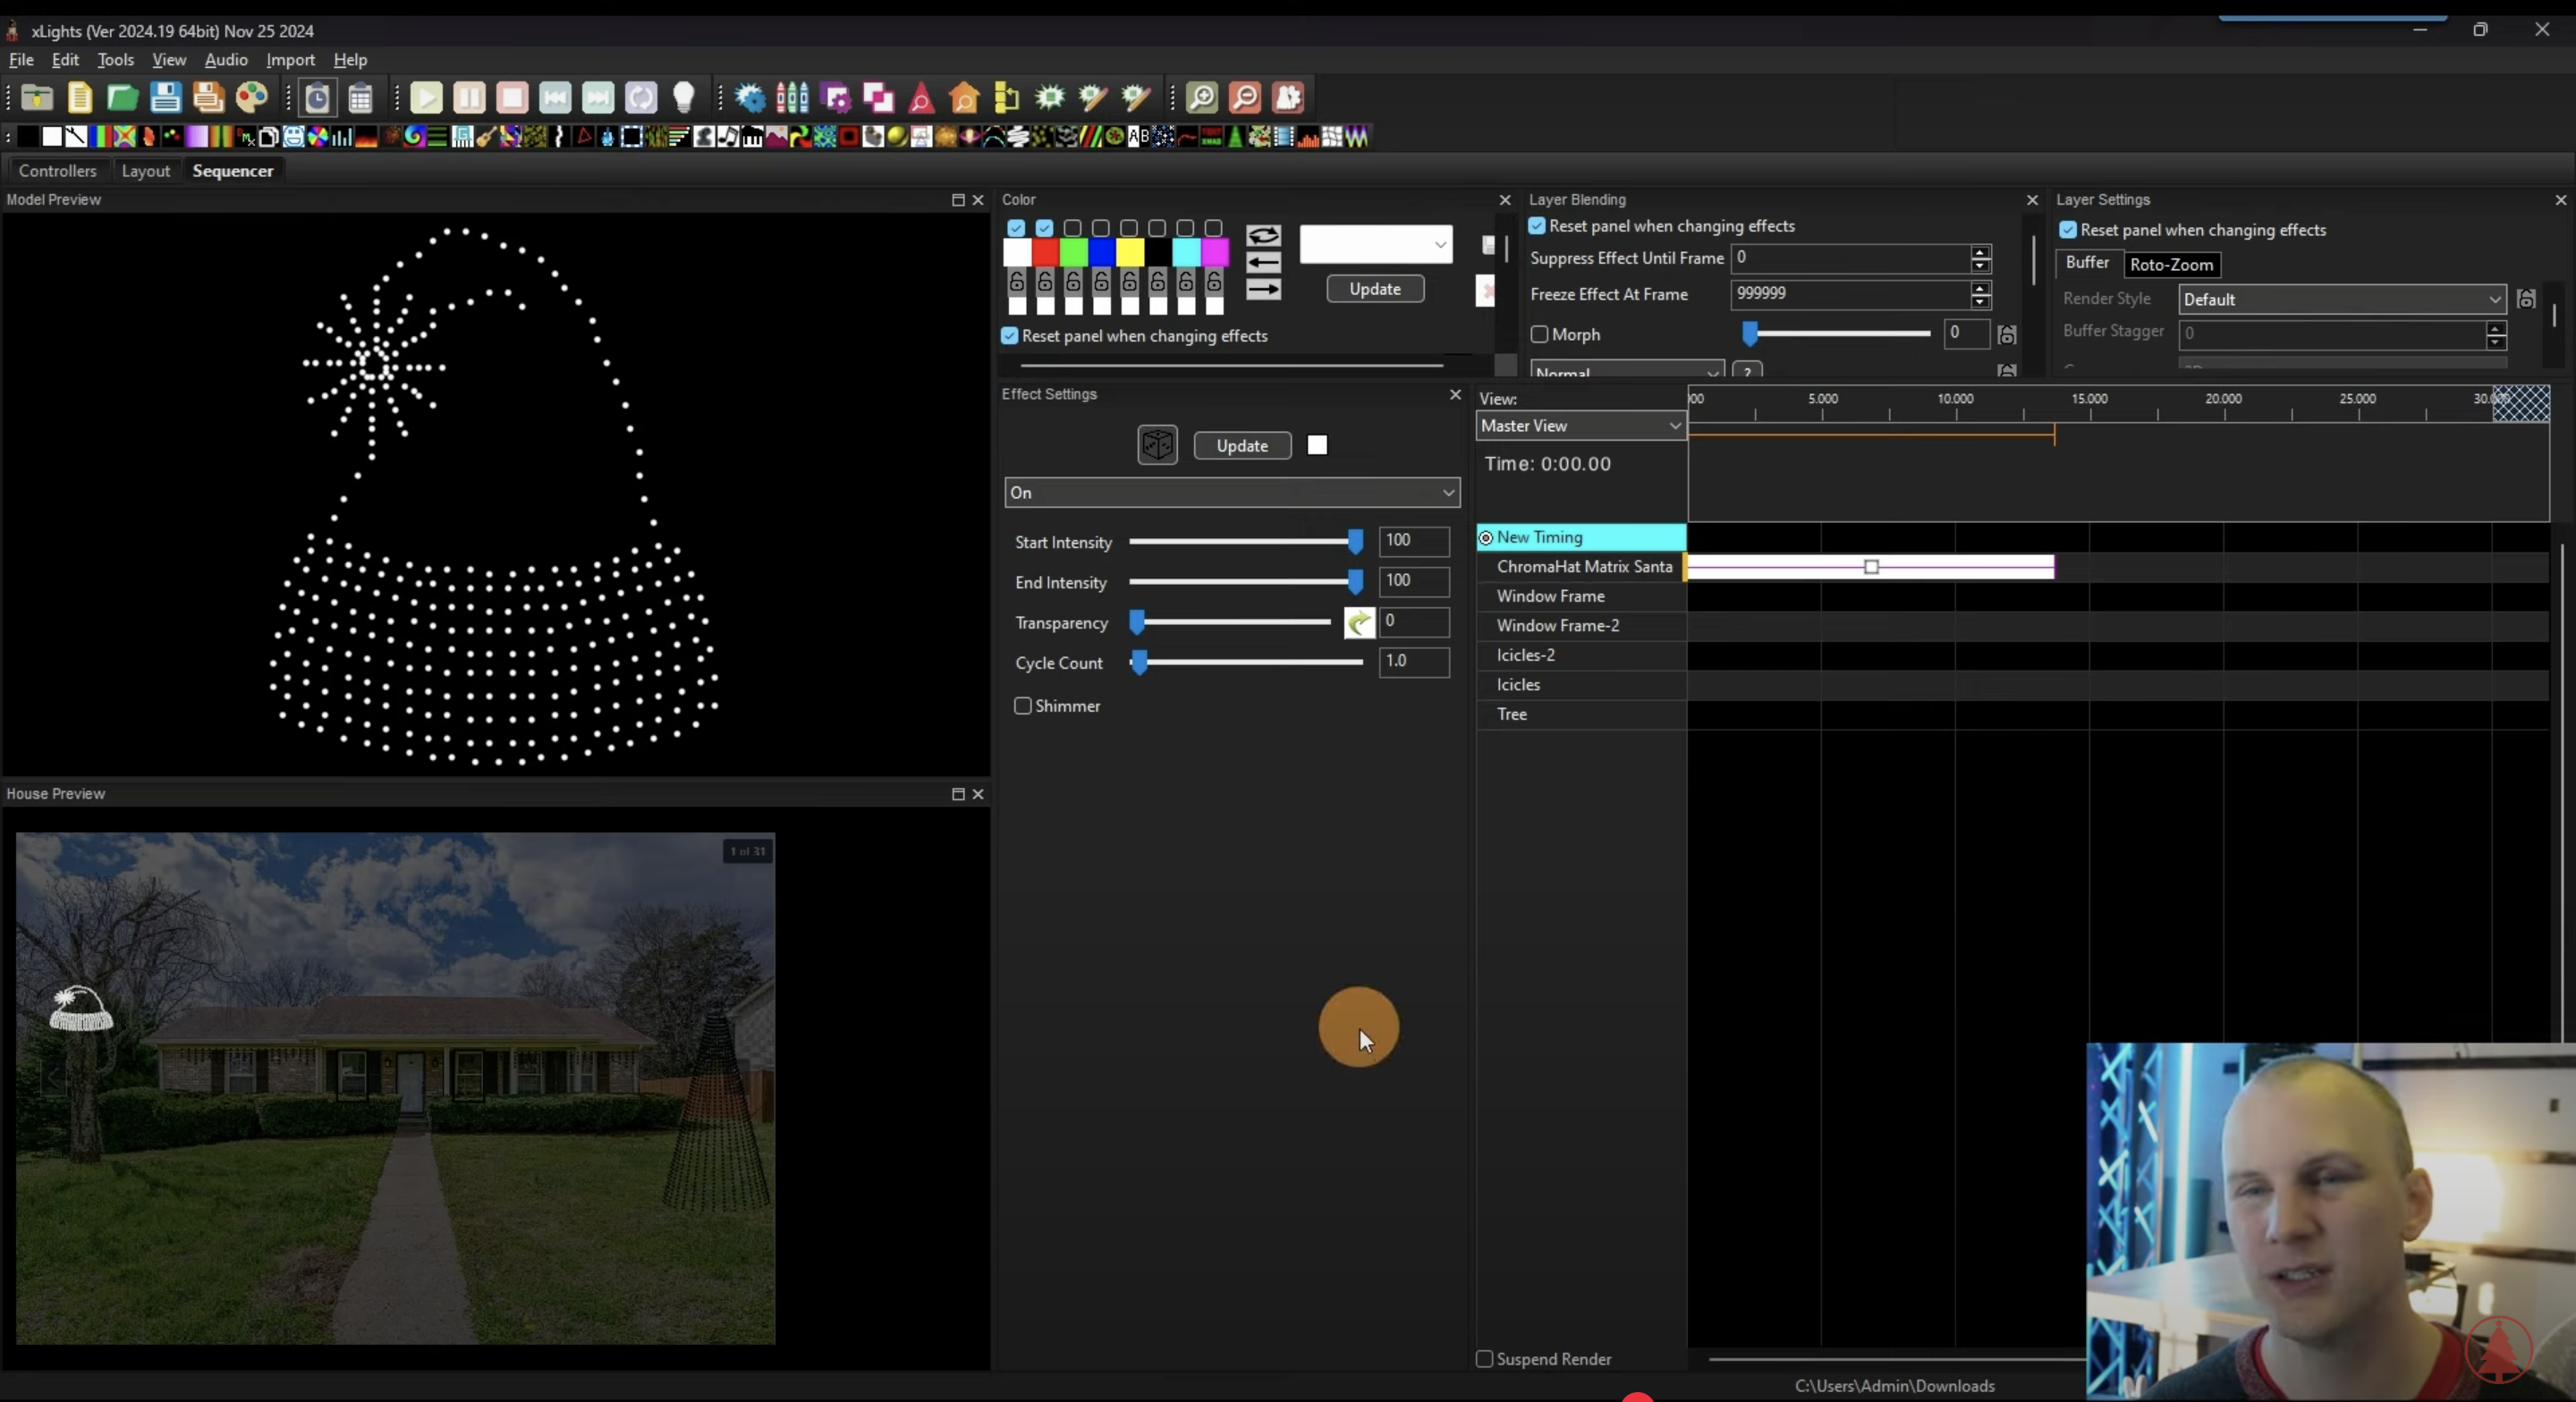This screenshot has width=2576, height=1402.
Task: Enable the Shimmer checkbox
Action: [x=1023, y=706]
